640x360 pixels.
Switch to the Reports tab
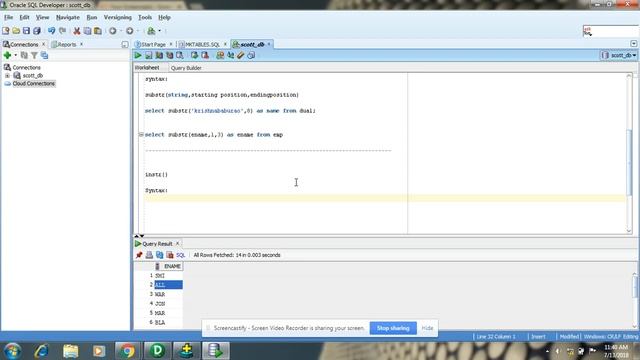[67, 44]
